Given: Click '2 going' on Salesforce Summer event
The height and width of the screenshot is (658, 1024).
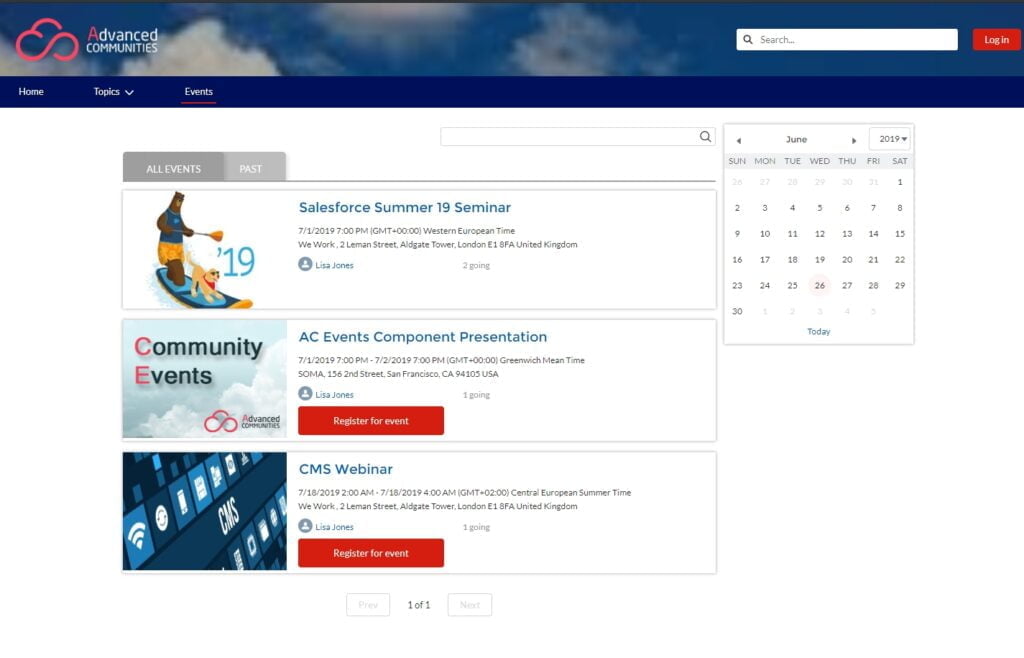Looking at the screenshot, I should tap(476, 265).
